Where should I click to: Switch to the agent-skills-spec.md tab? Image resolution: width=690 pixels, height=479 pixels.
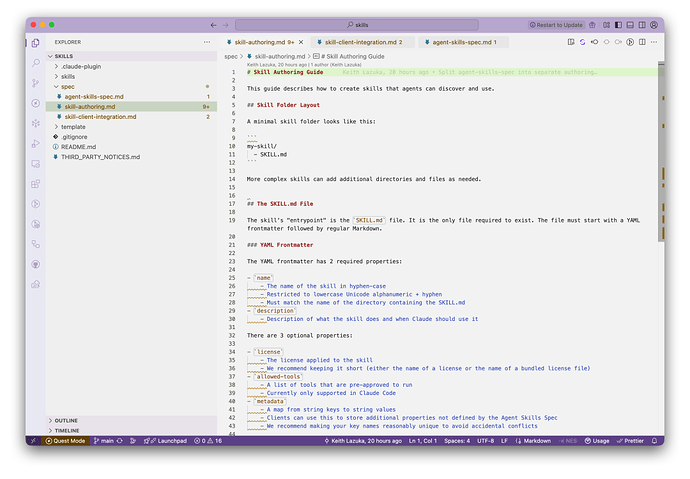click(x=461, y=42)
